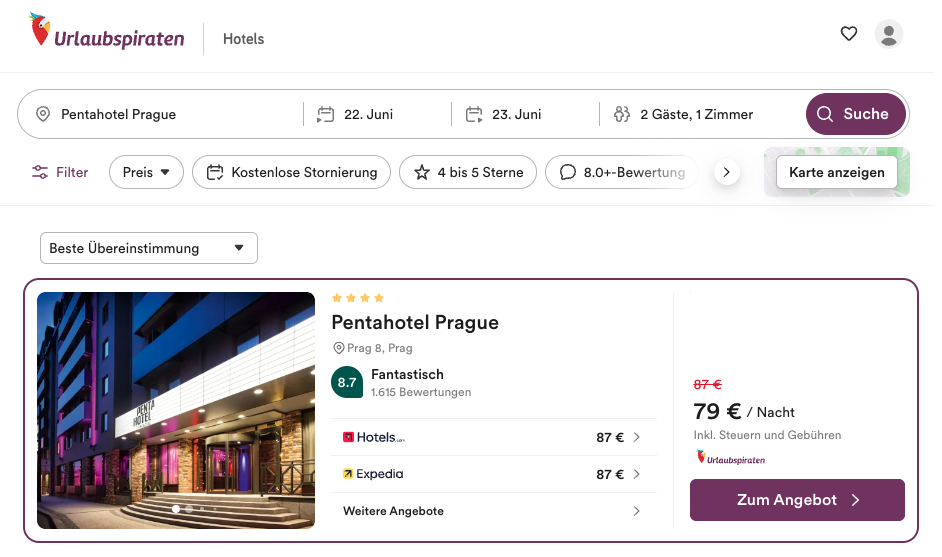This screenshot has width=942, height=557.
Task: Open the Expedia 87 € offer
Action: coord(494,474)
